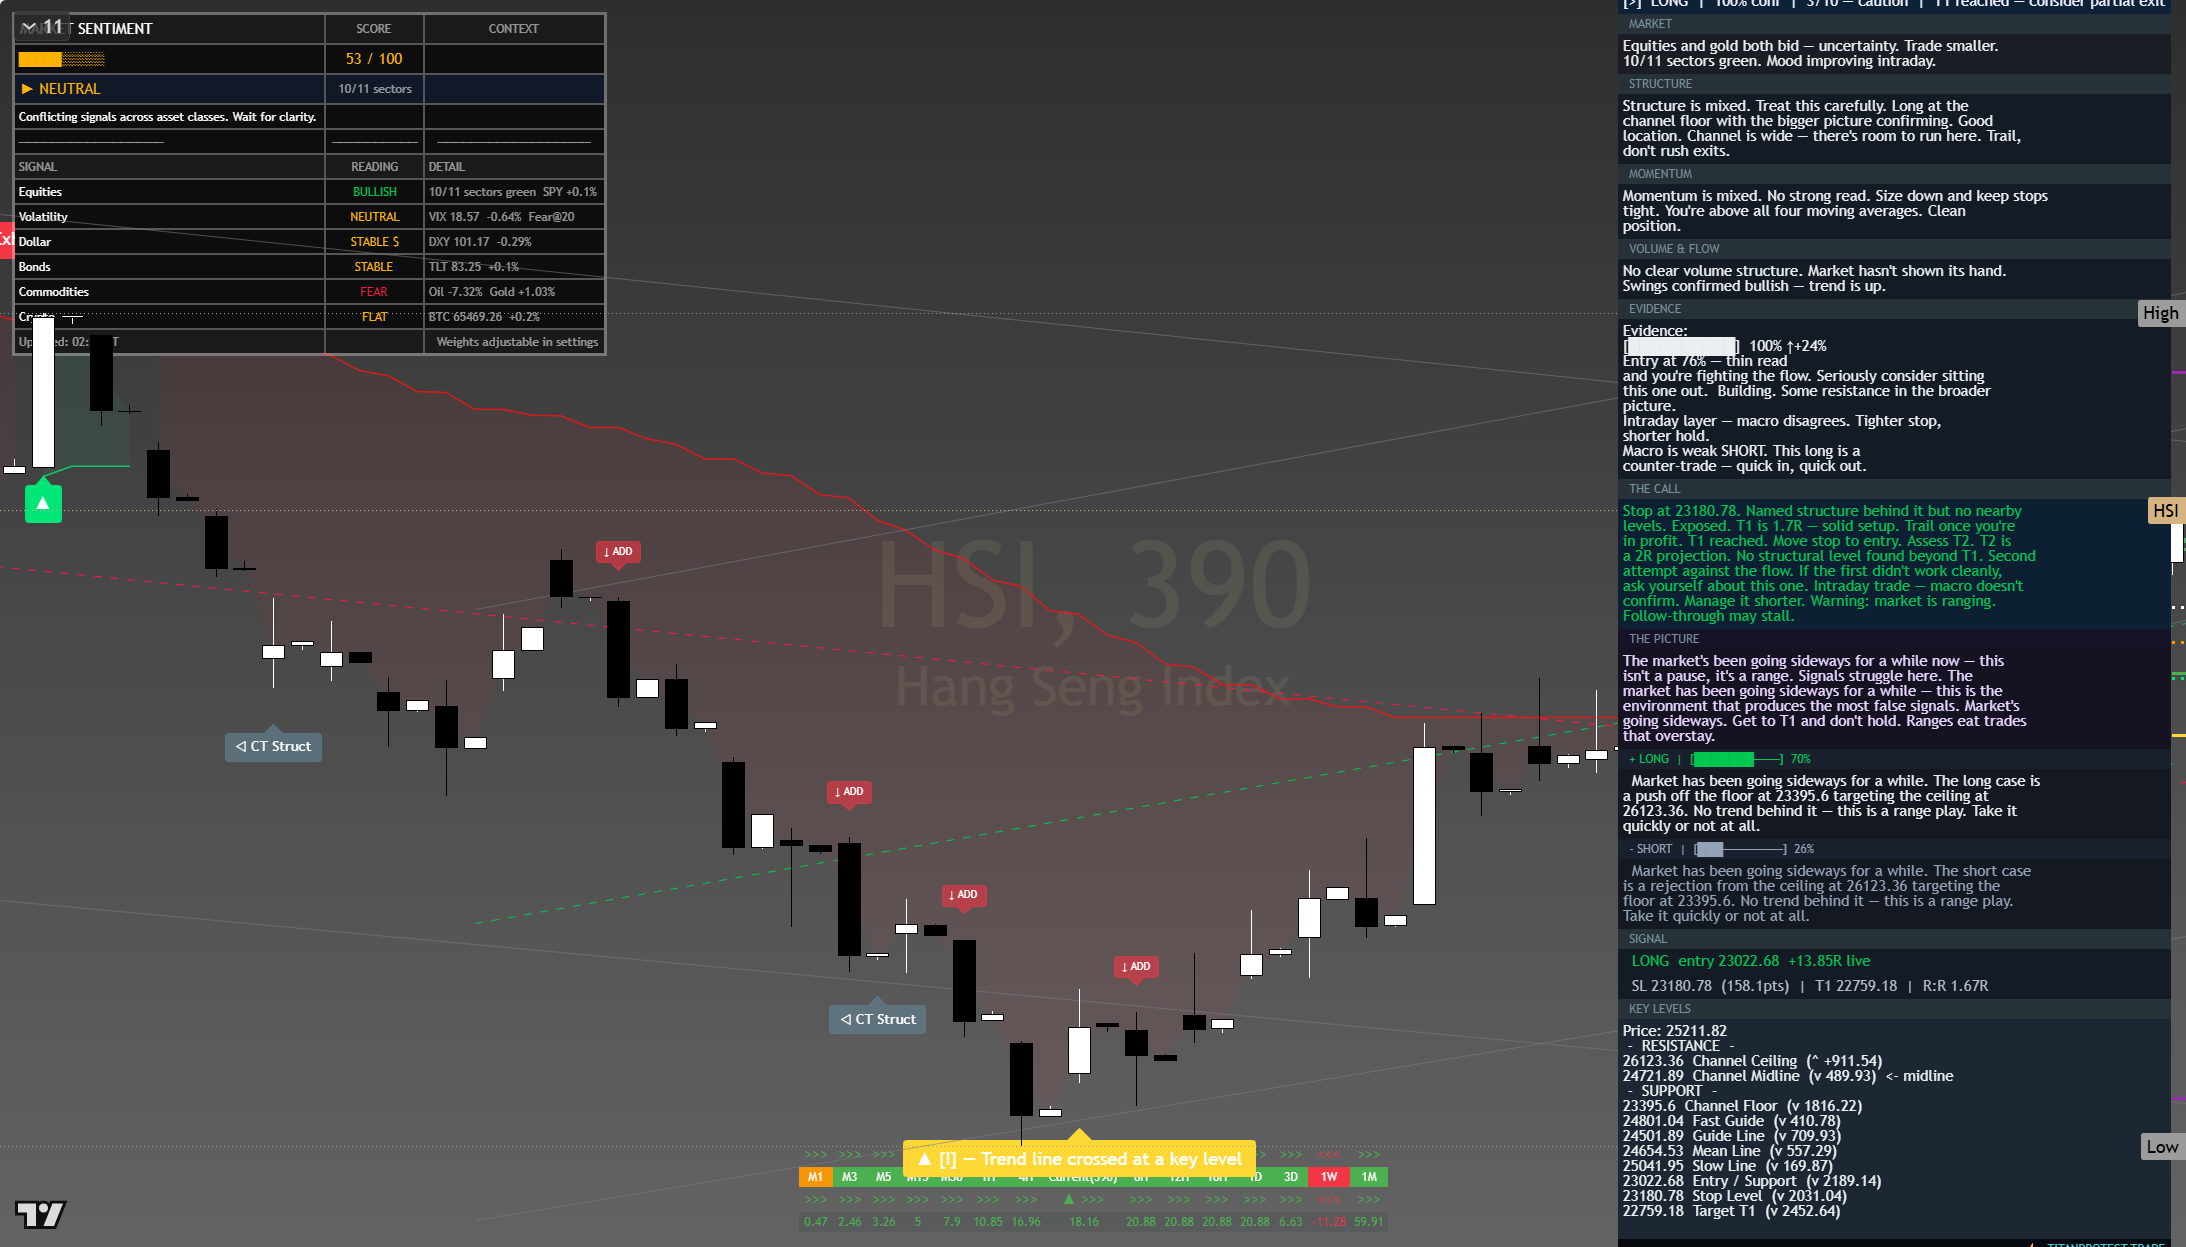Screen dimensions: 2186x1247
Task: Click the green triangle on Current timeframe row
Action: pos(1069,1199)
